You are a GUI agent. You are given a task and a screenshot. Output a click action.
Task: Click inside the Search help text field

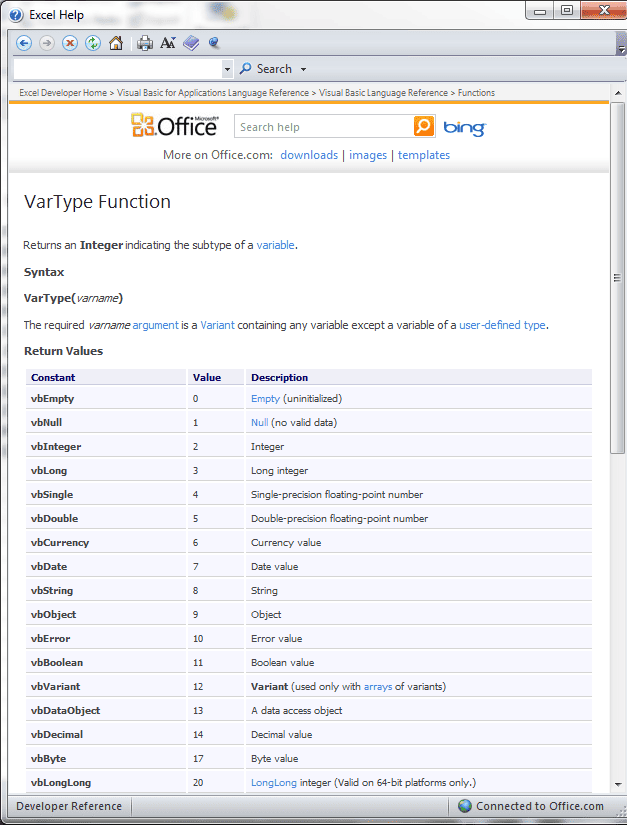coord(323,127)
